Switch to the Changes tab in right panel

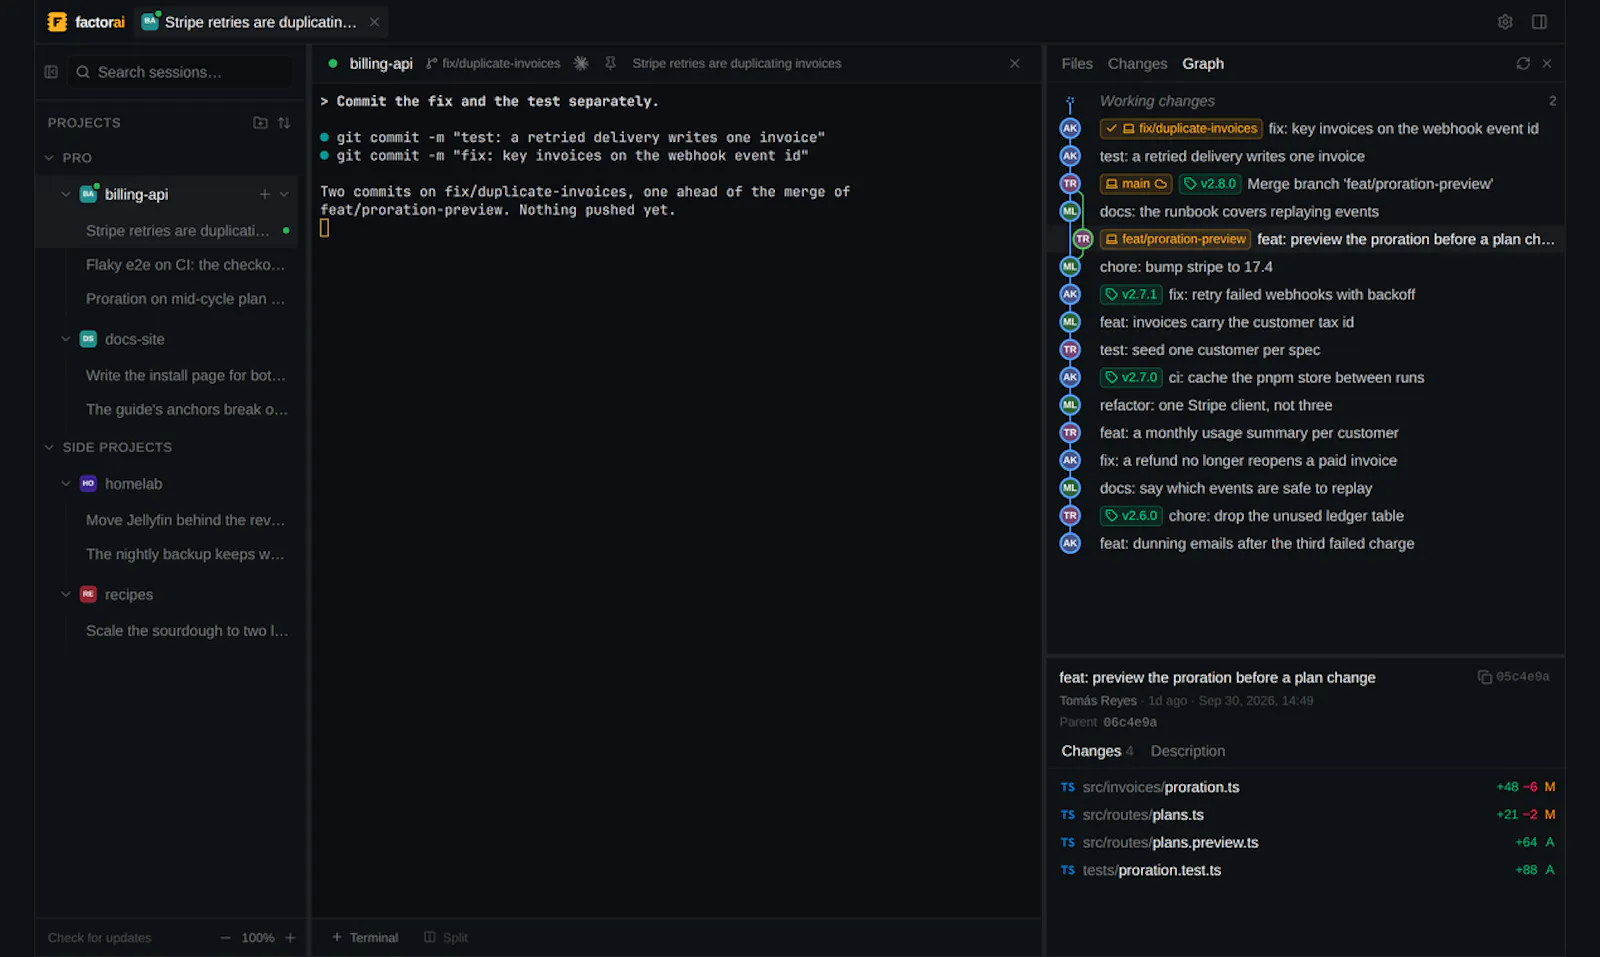point(1137,63)
